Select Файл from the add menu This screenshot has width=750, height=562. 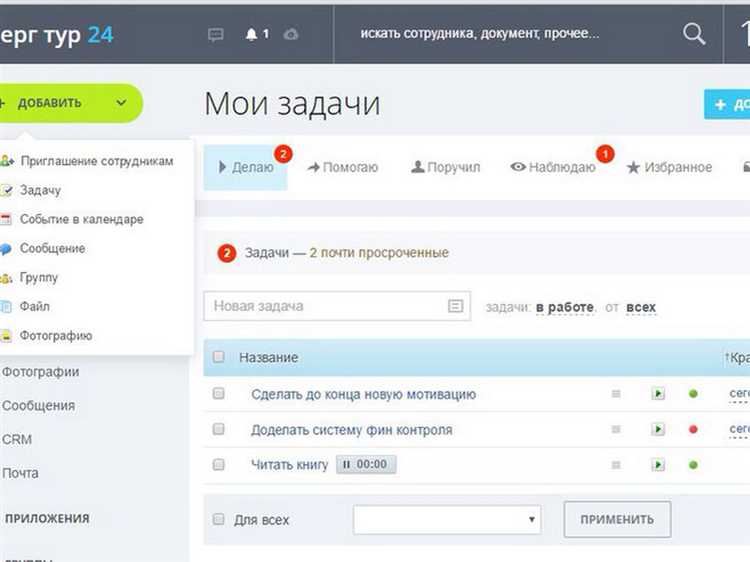tap(34, 307)
